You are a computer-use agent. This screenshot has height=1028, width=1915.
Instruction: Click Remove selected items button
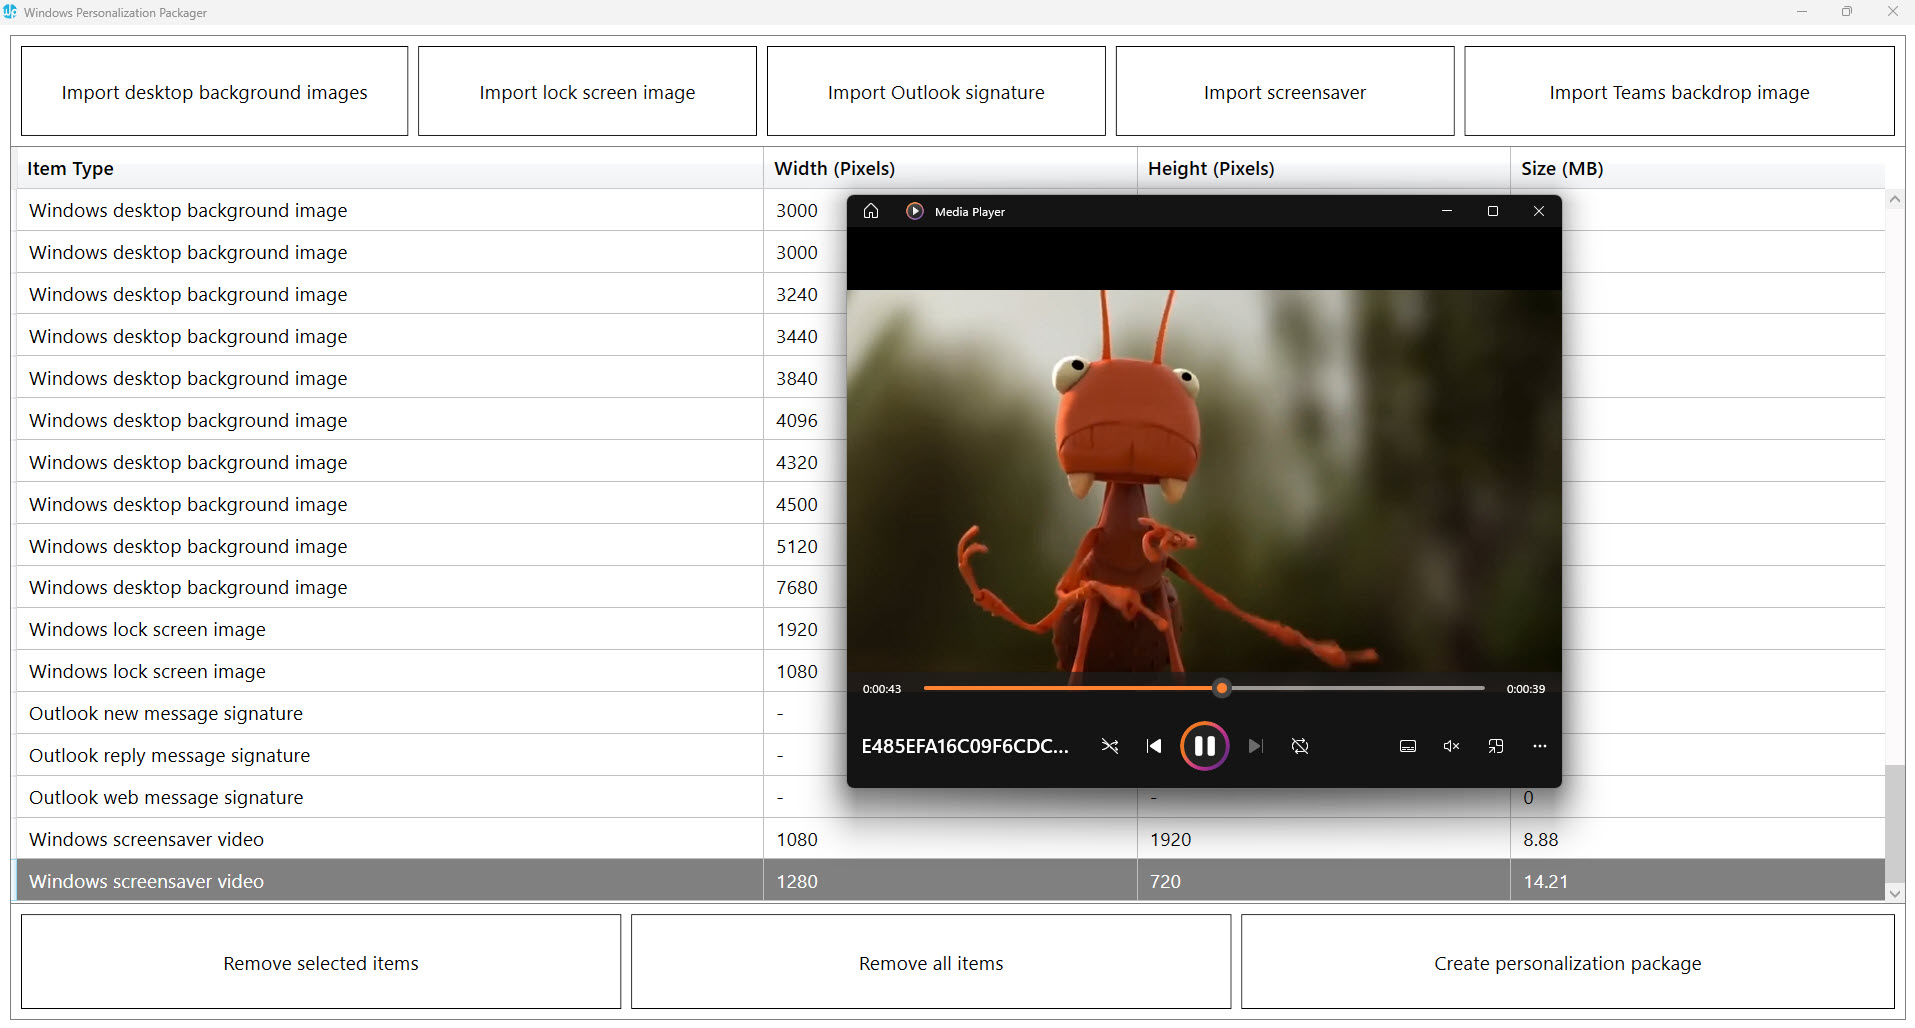321,962
